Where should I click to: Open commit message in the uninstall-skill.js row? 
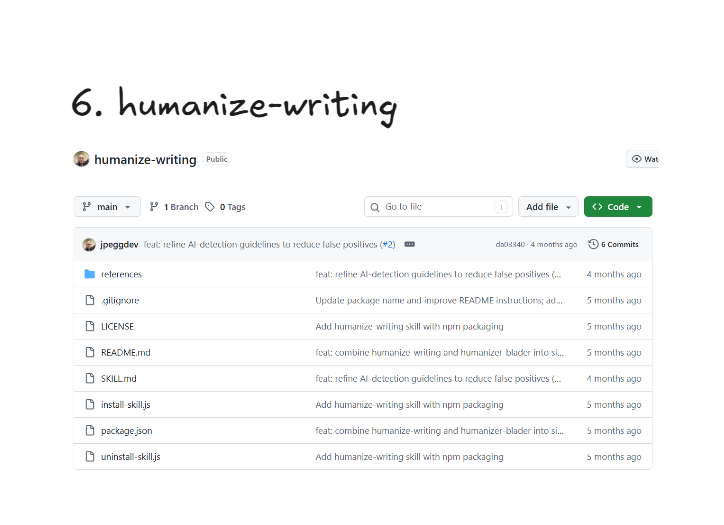click(409, 457)
